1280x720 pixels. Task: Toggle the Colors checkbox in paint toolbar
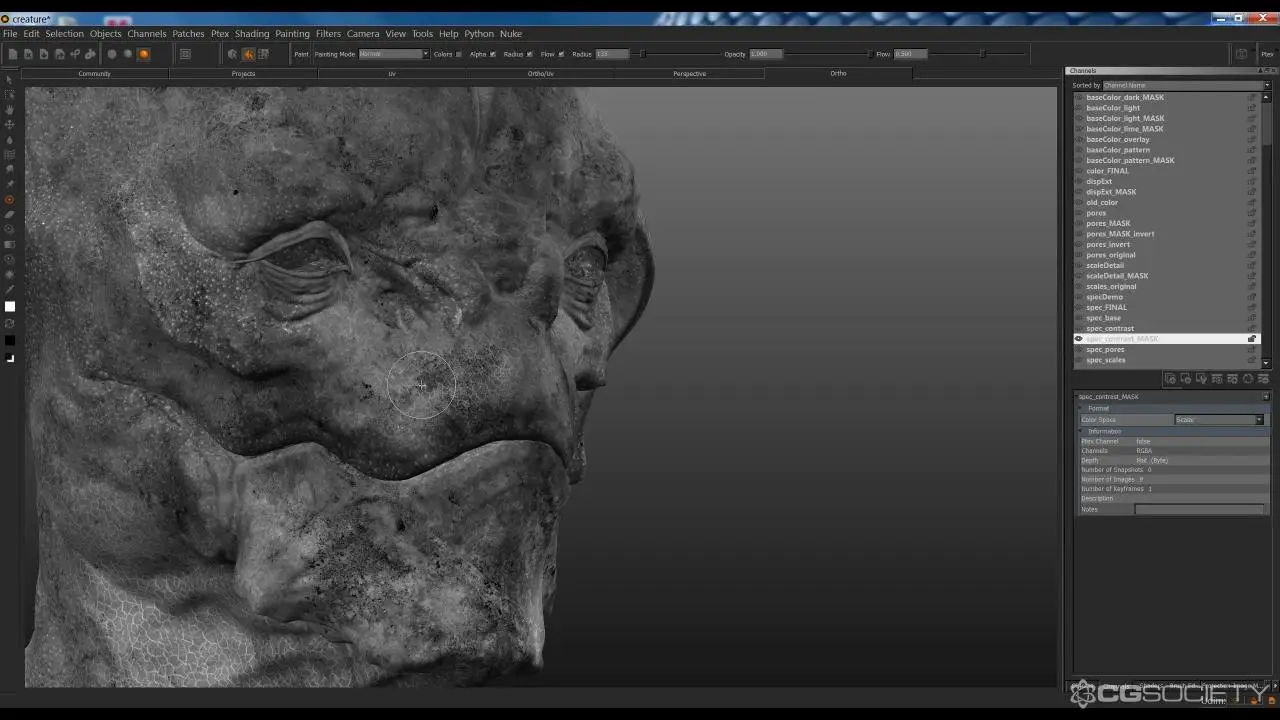pos(459,54)
